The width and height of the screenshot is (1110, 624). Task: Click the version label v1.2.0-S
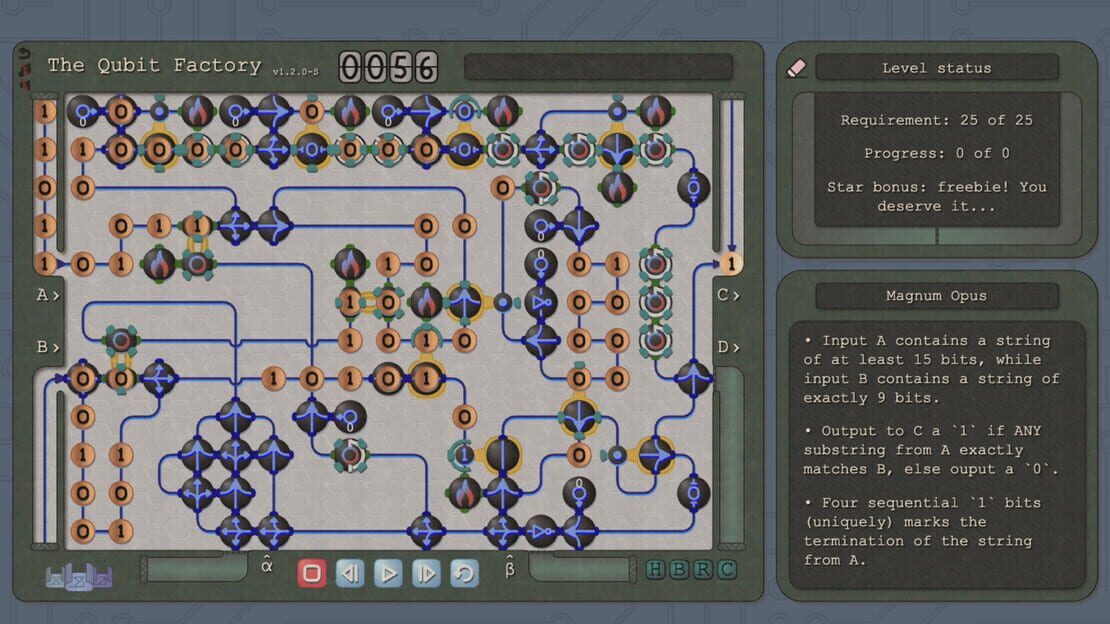[x=295, y=72]
